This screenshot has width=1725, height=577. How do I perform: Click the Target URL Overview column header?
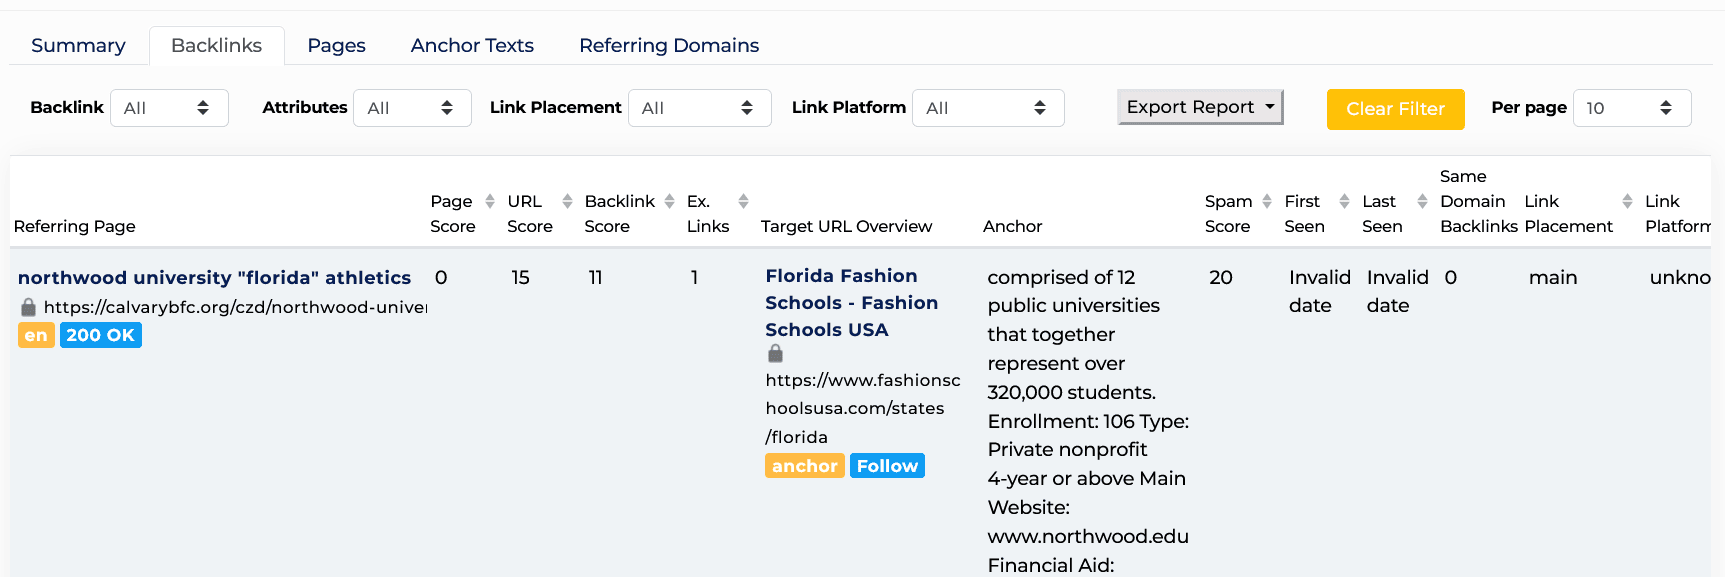point(846,226)
